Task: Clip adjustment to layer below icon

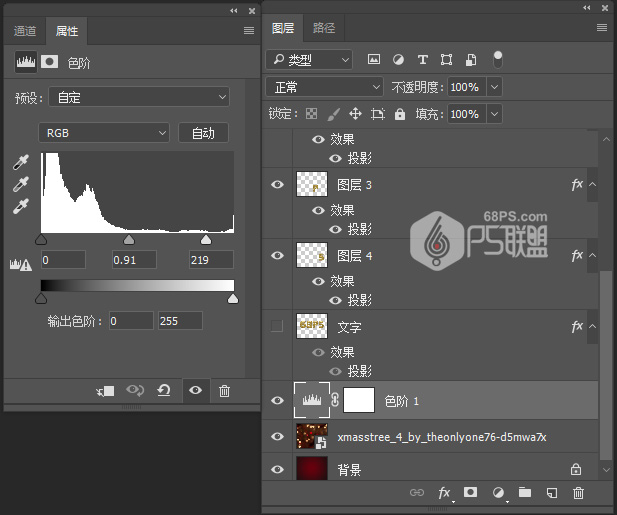Action: coord(105,391)
